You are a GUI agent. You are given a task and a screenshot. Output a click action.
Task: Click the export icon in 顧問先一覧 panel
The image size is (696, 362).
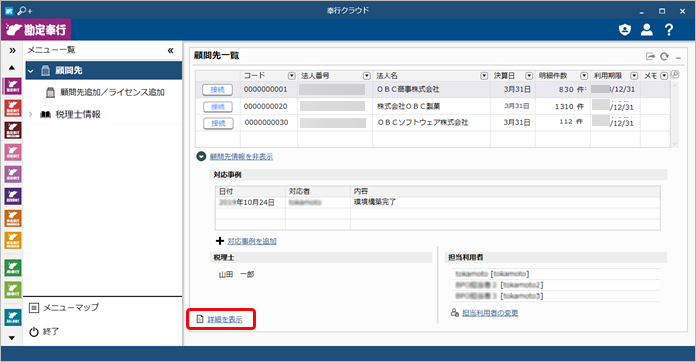point(650,56)
